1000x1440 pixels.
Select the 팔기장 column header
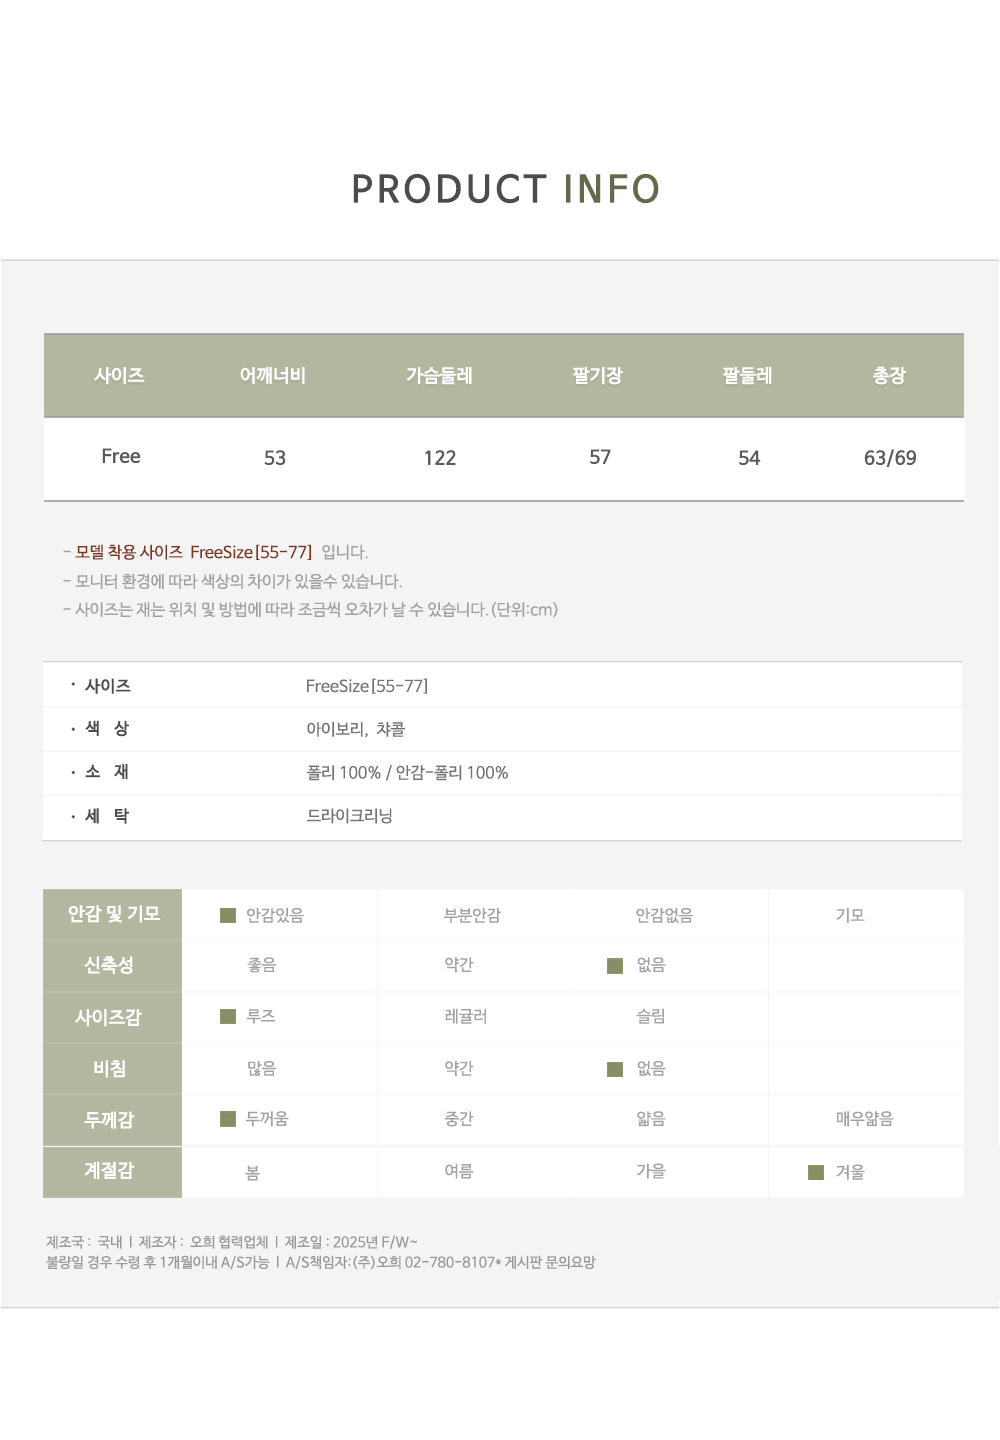597,376
